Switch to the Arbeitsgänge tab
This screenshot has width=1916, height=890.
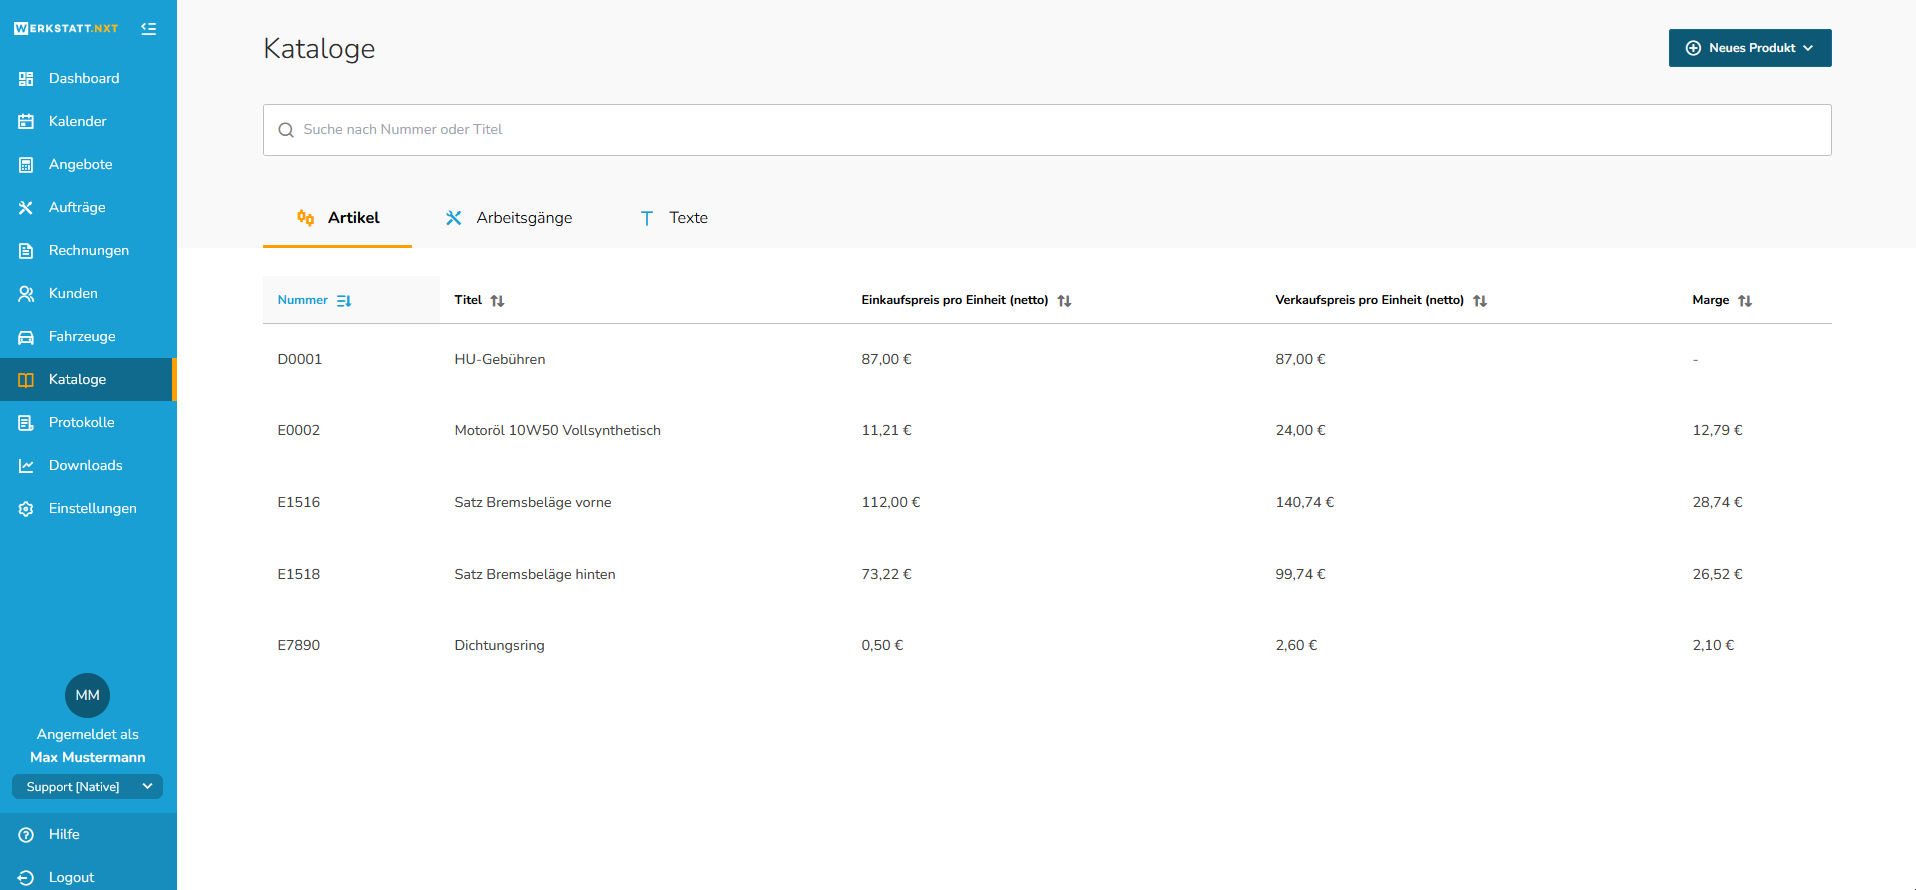pyautogui.click(x=509, y=218)
